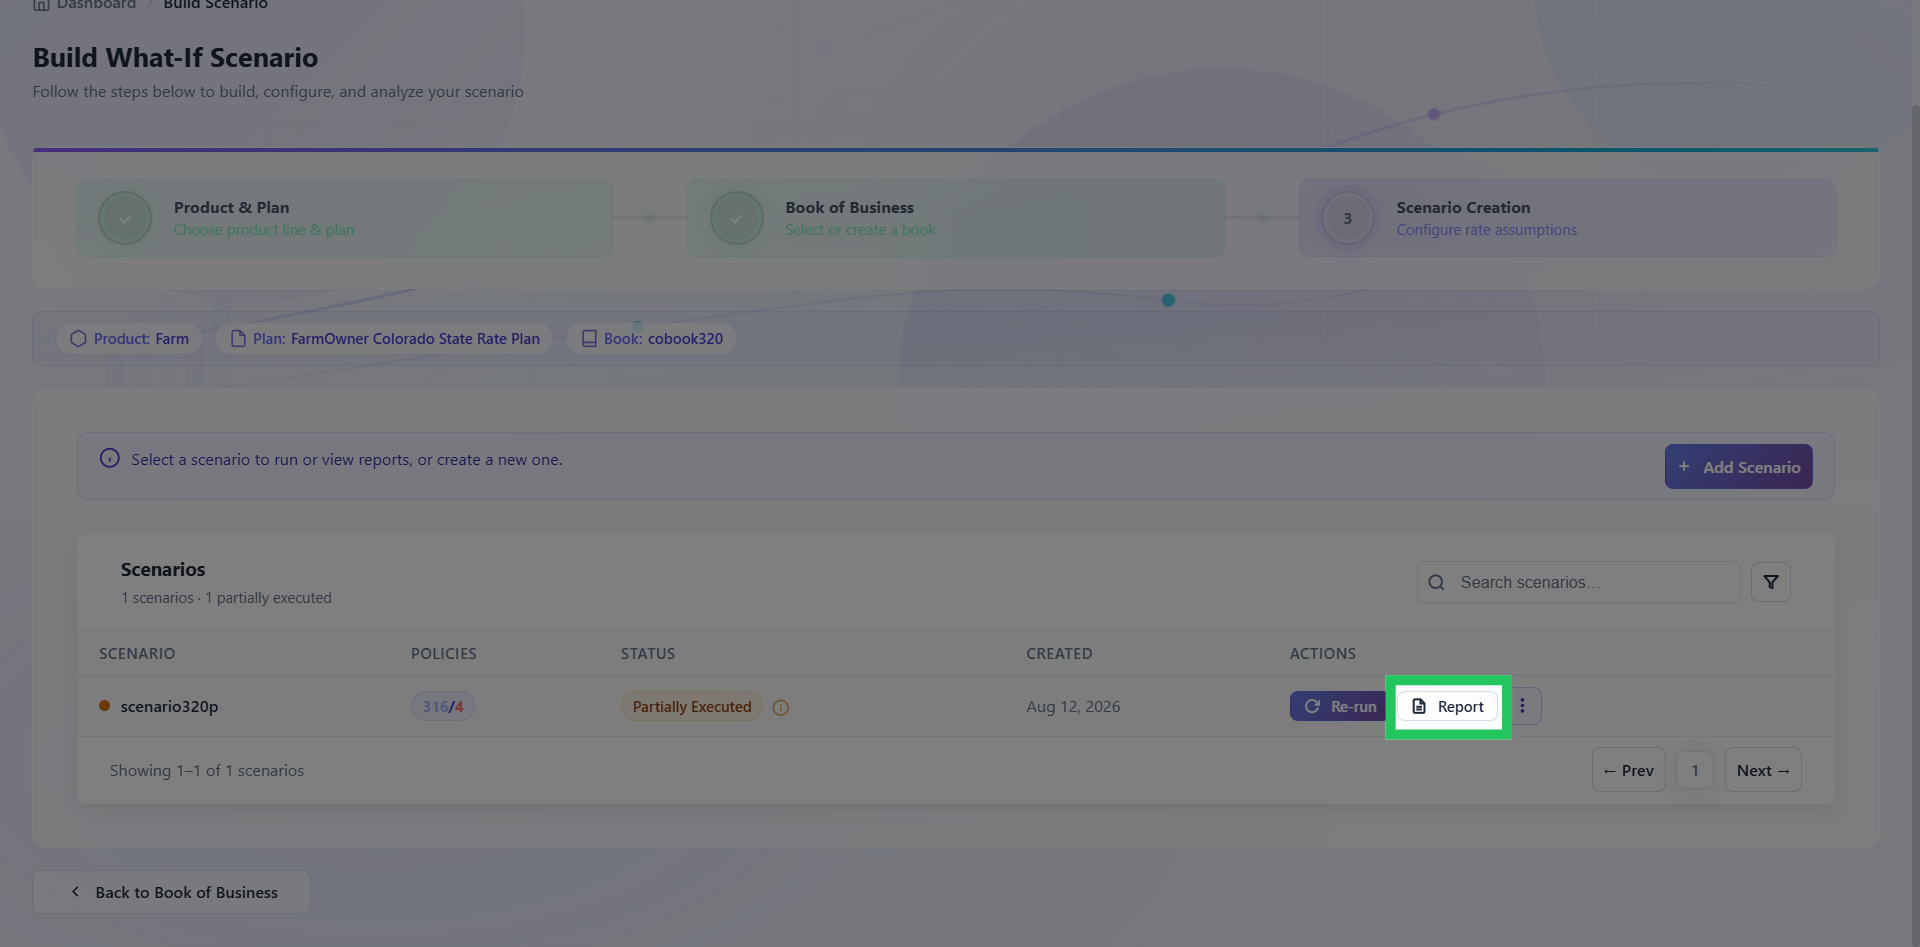Open the Report for scenario320p

point(1447,706)
